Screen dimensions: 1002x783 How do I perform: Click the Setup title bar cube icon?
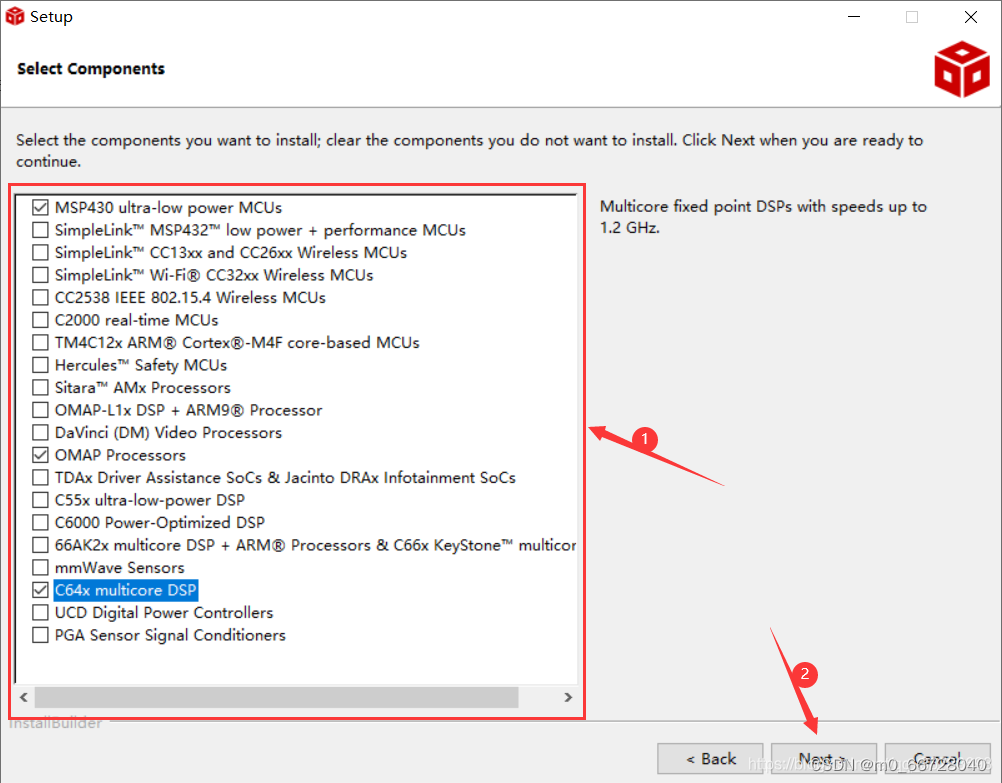click(15, 16)
